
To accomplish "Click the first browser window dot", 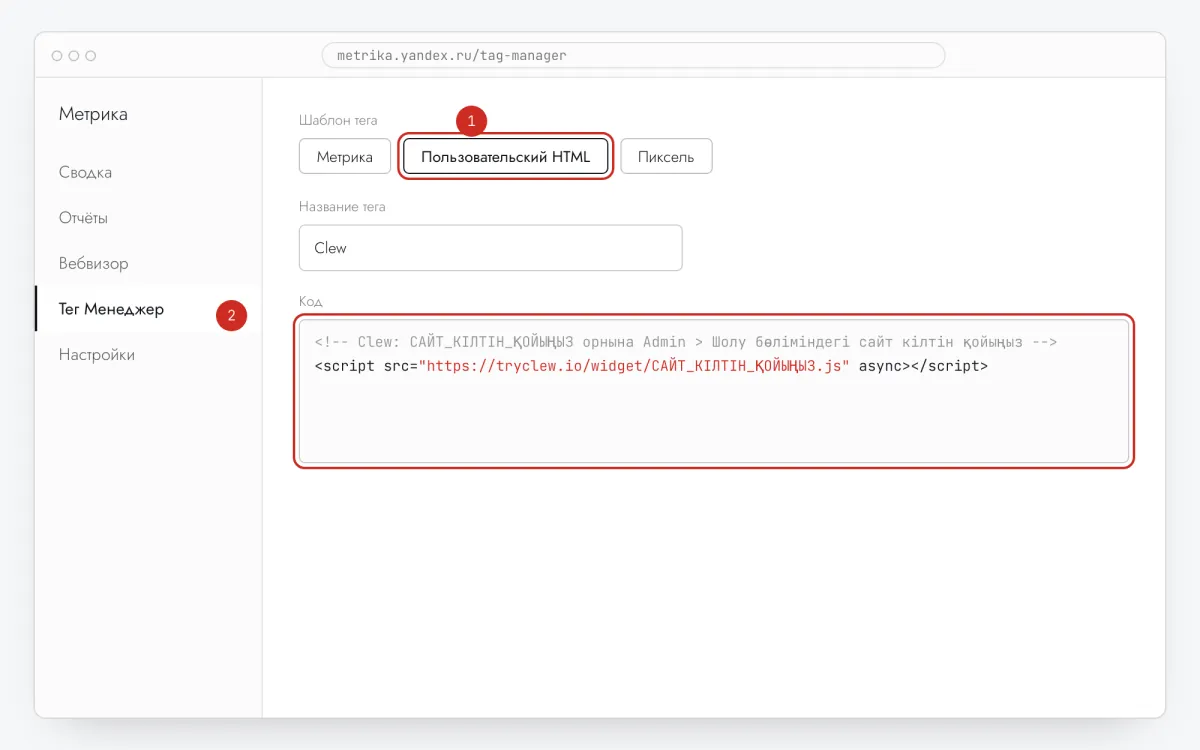I will point(57,56).
